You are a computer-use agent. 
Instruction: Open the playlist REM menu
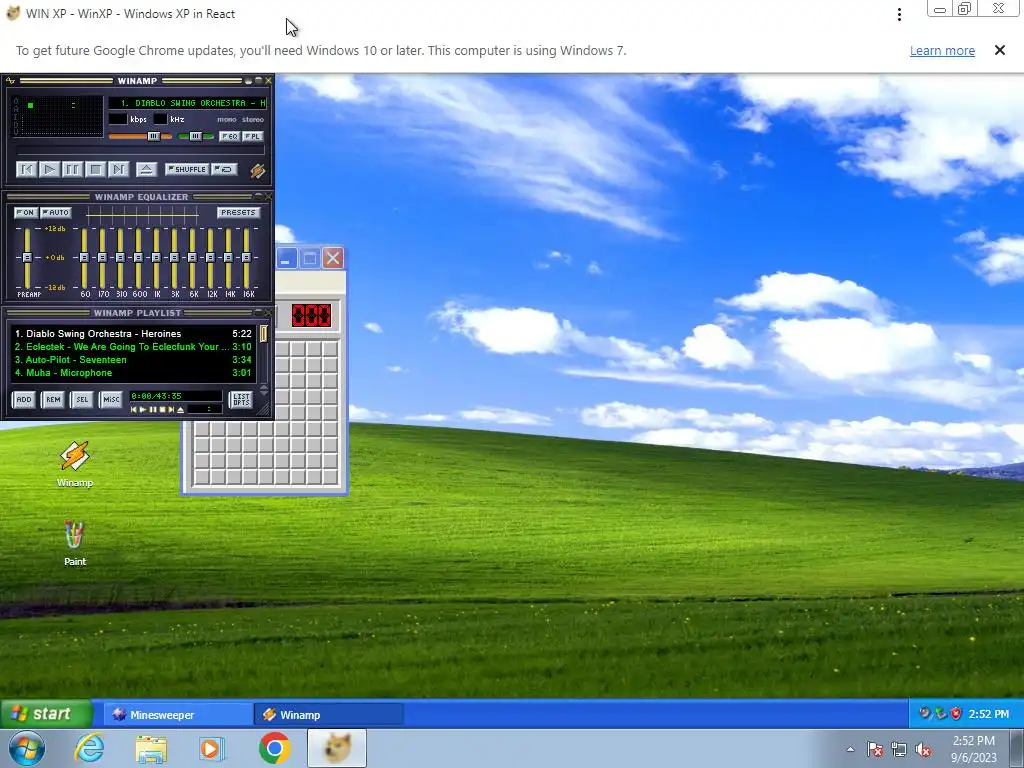click(x=53, y=400)
